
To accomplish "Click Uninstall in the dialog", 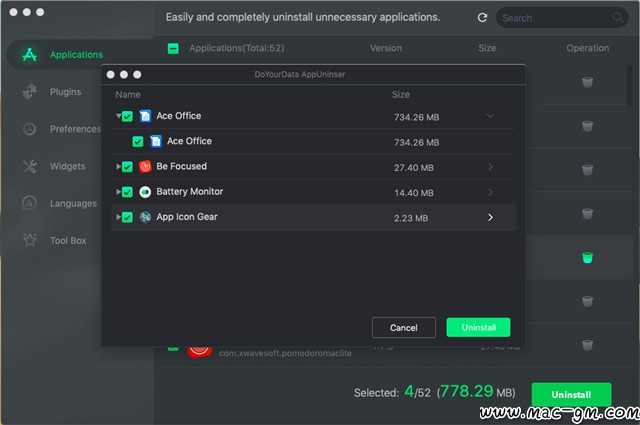I will 478,327.
